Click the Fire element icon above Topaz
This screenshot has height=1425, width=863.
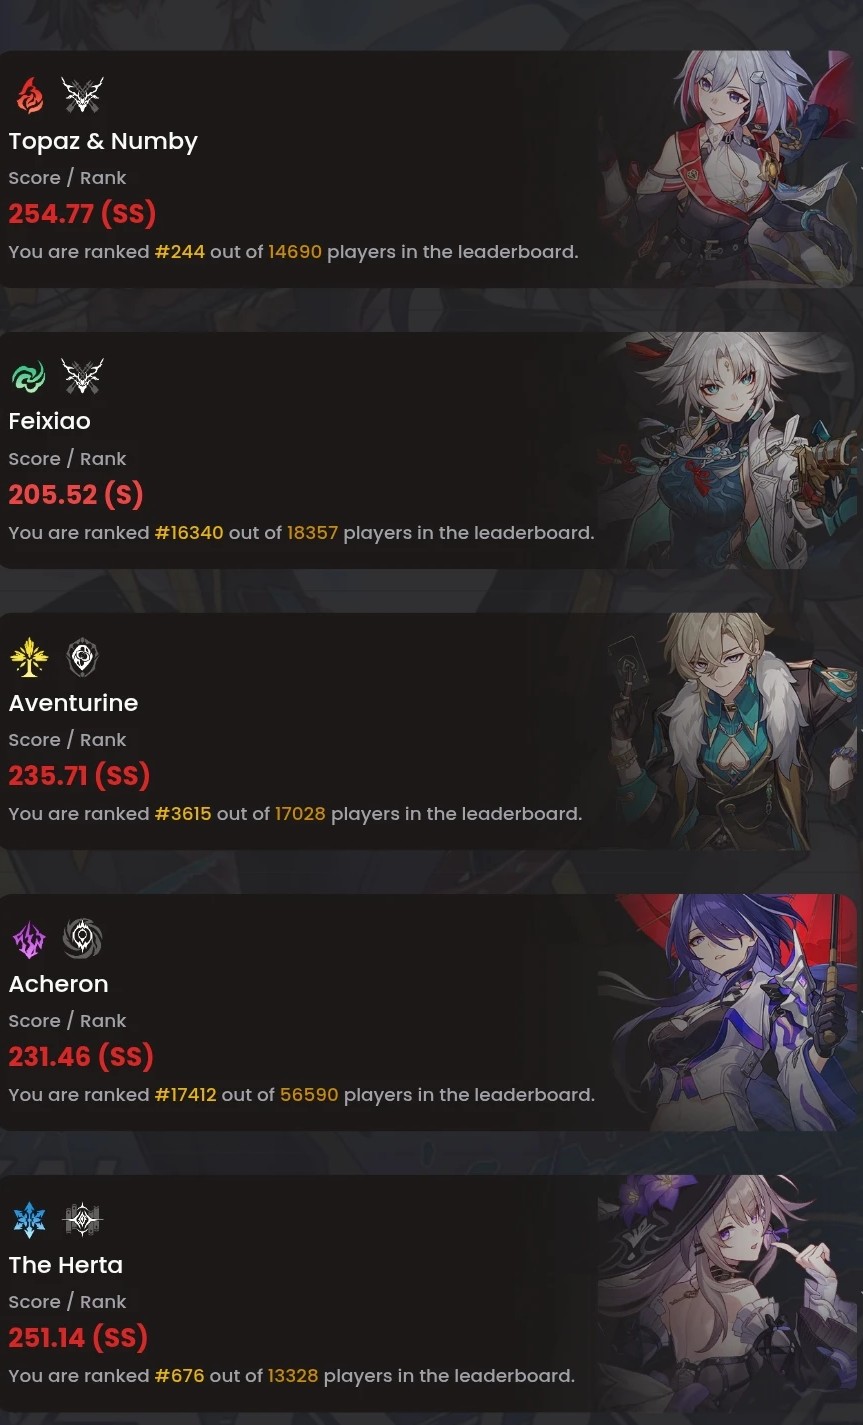[x=29, y=95]
